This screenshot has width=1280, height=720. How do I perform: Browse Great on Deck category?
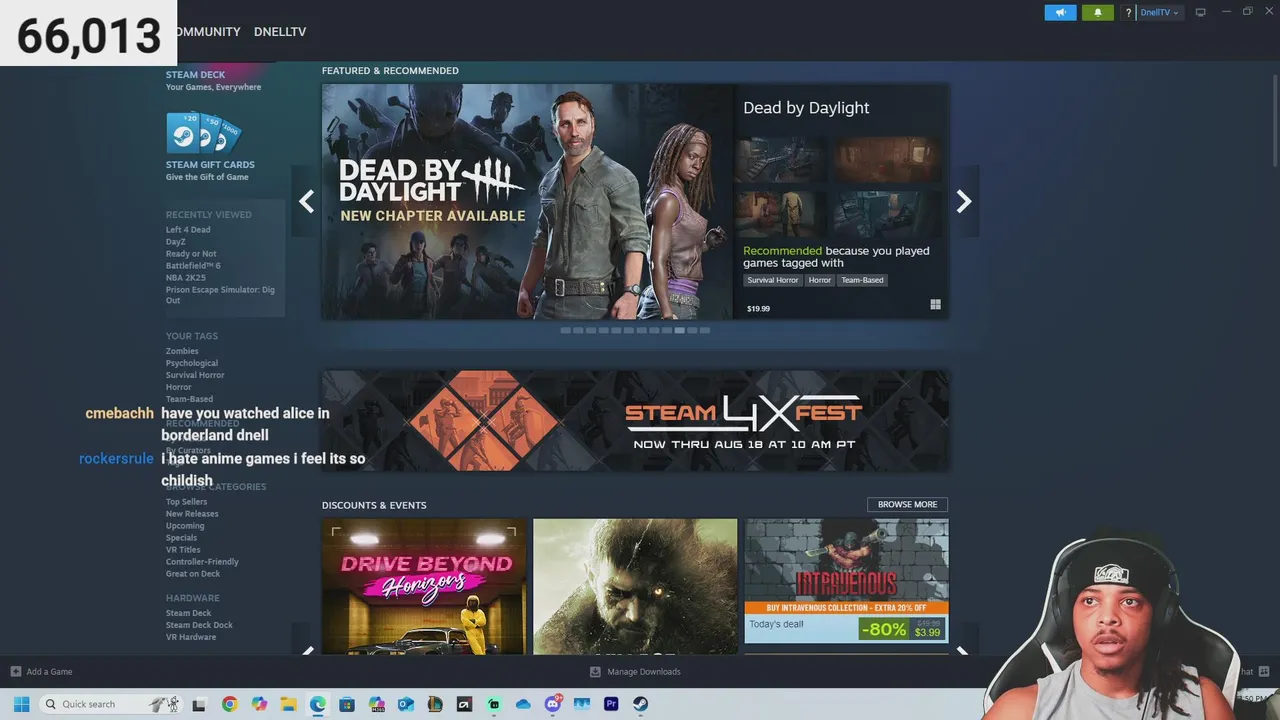pyautogui.click(x=193, y=574)
